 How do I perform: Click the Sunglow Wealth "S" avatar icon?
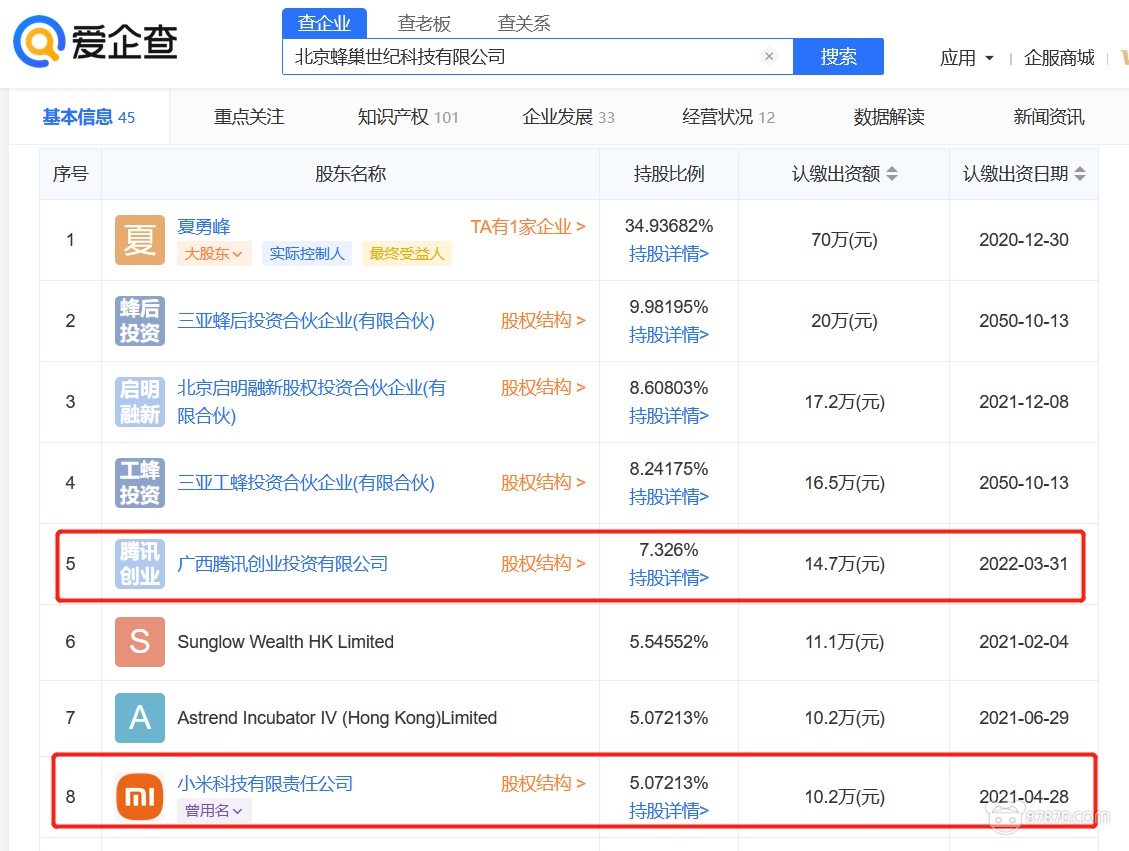[x=139, y=642]
